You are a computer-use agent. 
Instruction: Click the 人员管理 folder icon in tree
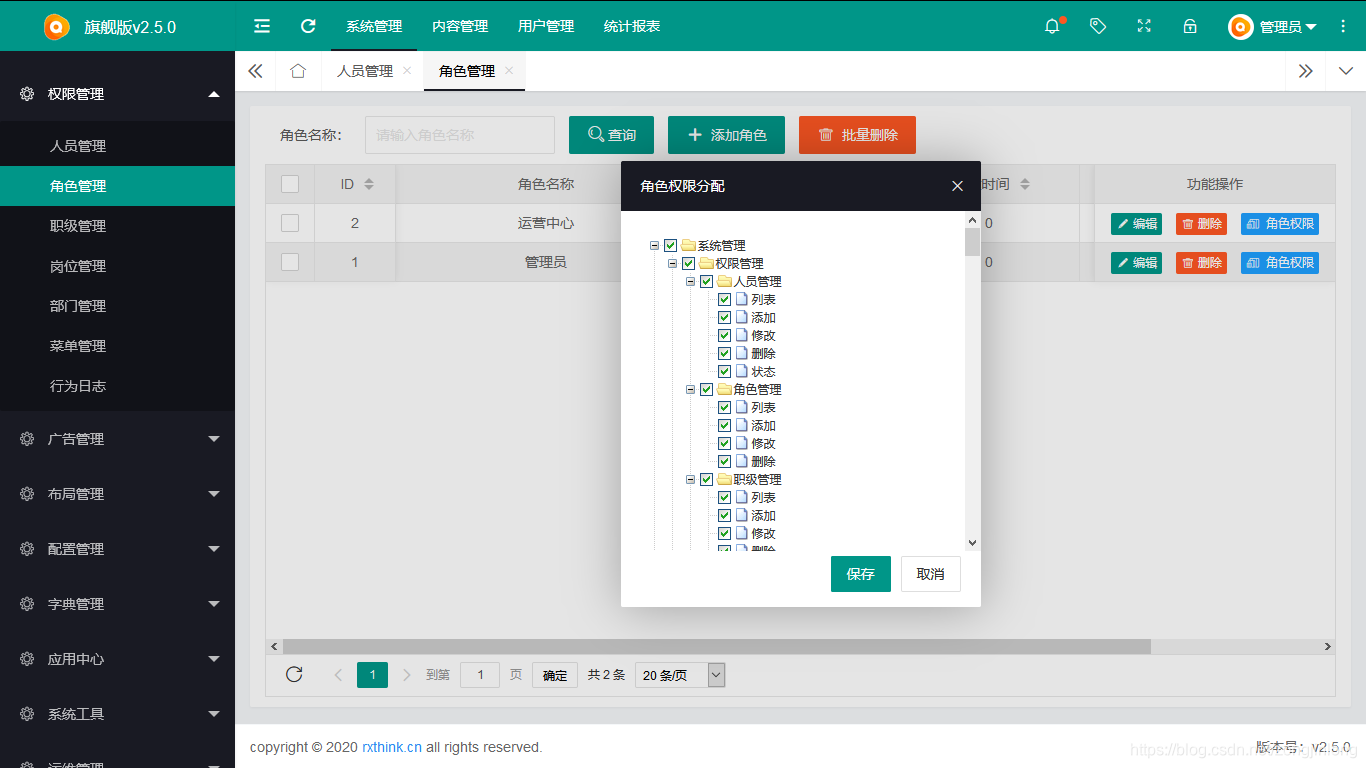724,282
